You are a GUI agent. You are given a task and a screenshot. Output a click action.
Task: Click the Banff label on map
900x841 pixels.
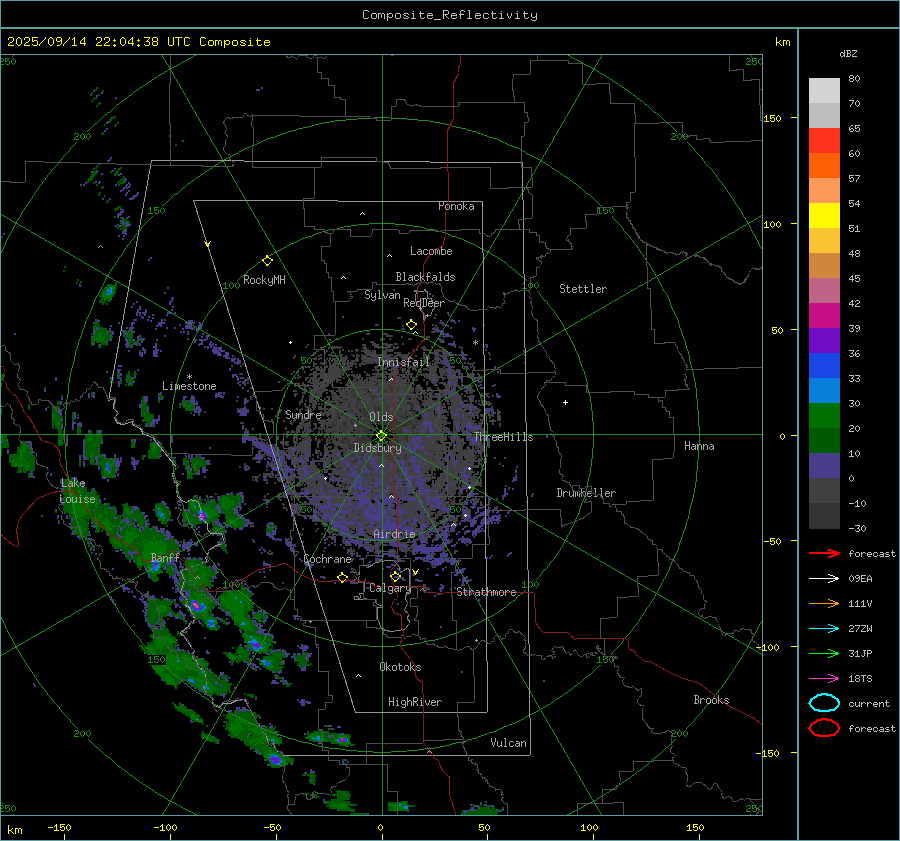point(165,557)
